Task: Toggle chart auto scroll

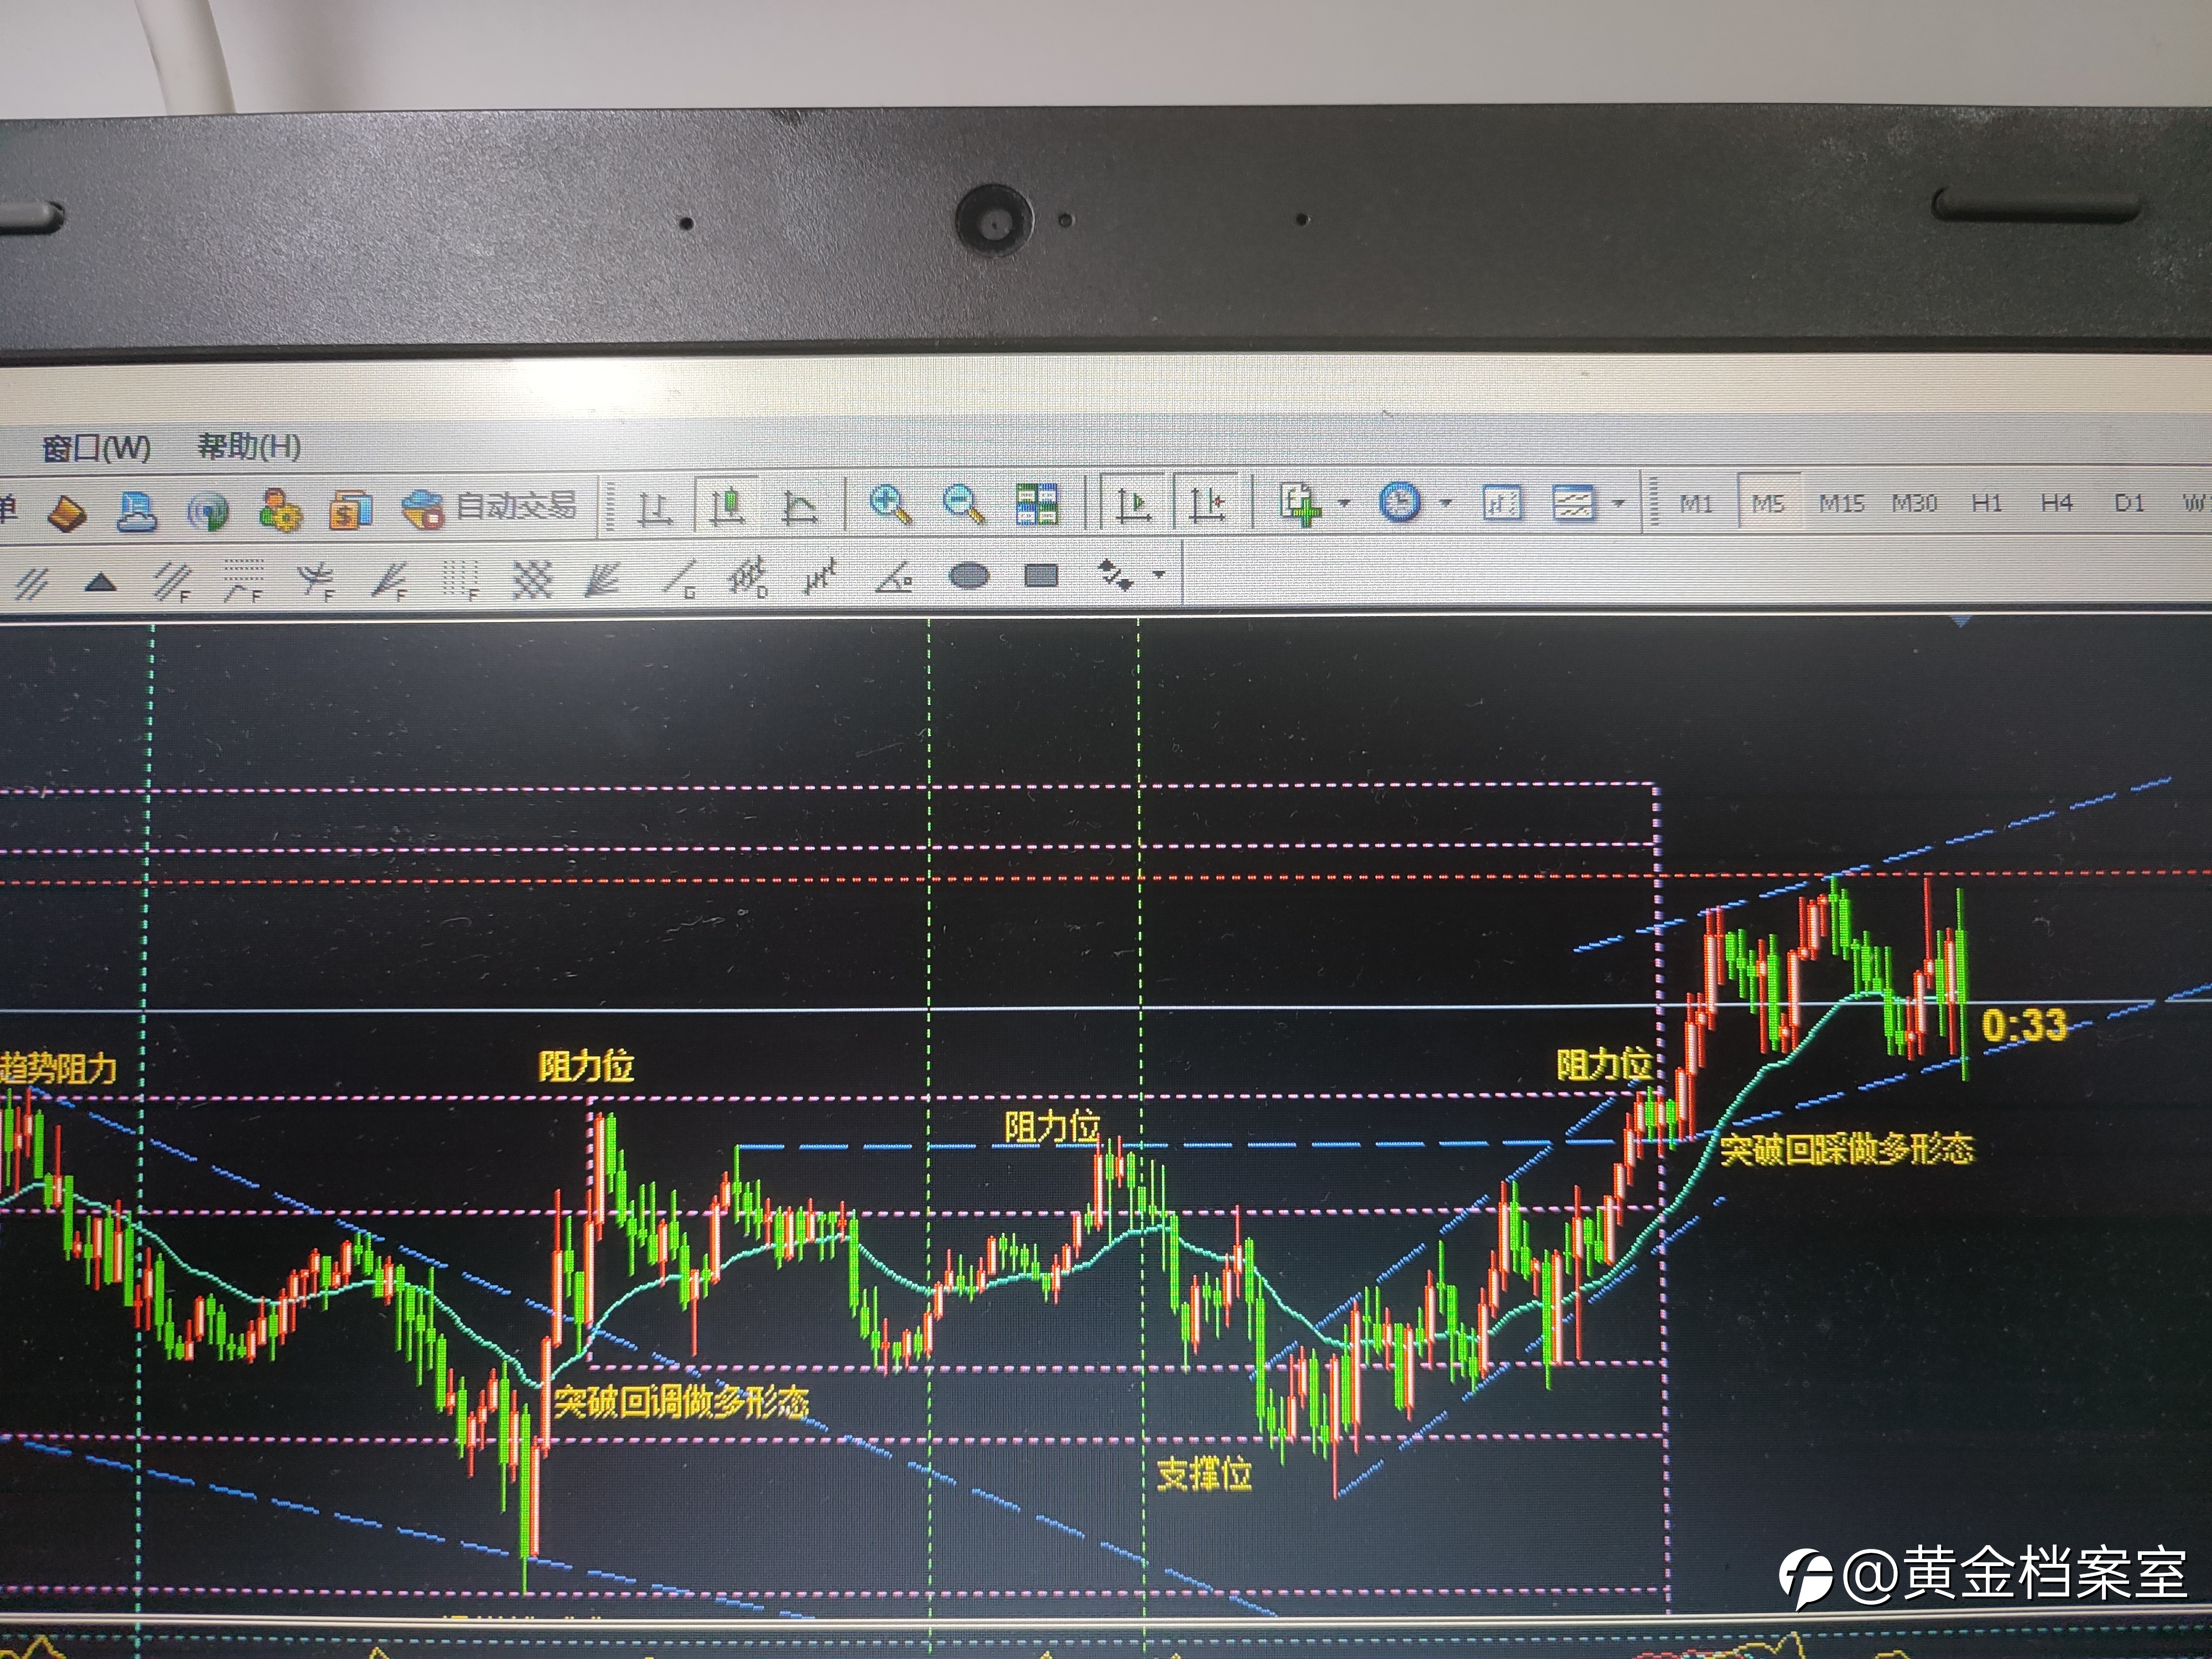Action: (x=1133, y=504)
